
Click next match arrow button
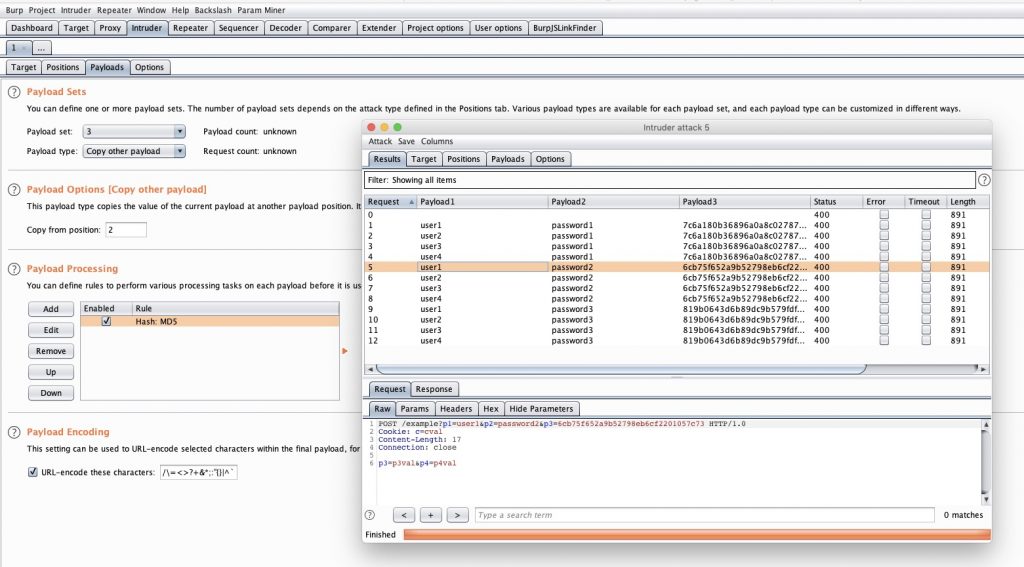[x=457, y=515]
